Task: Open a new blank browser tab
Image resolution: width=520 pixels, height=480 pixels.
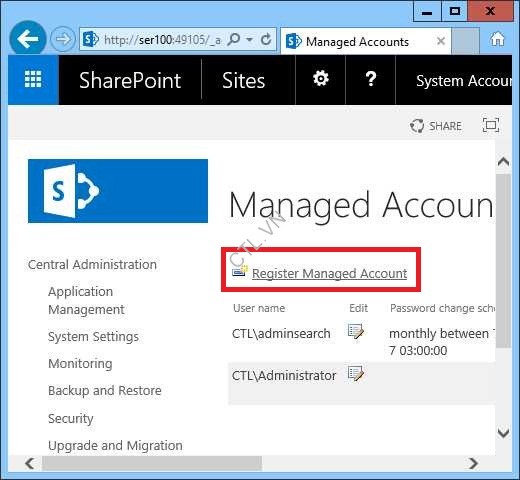Action: [465, 41]
